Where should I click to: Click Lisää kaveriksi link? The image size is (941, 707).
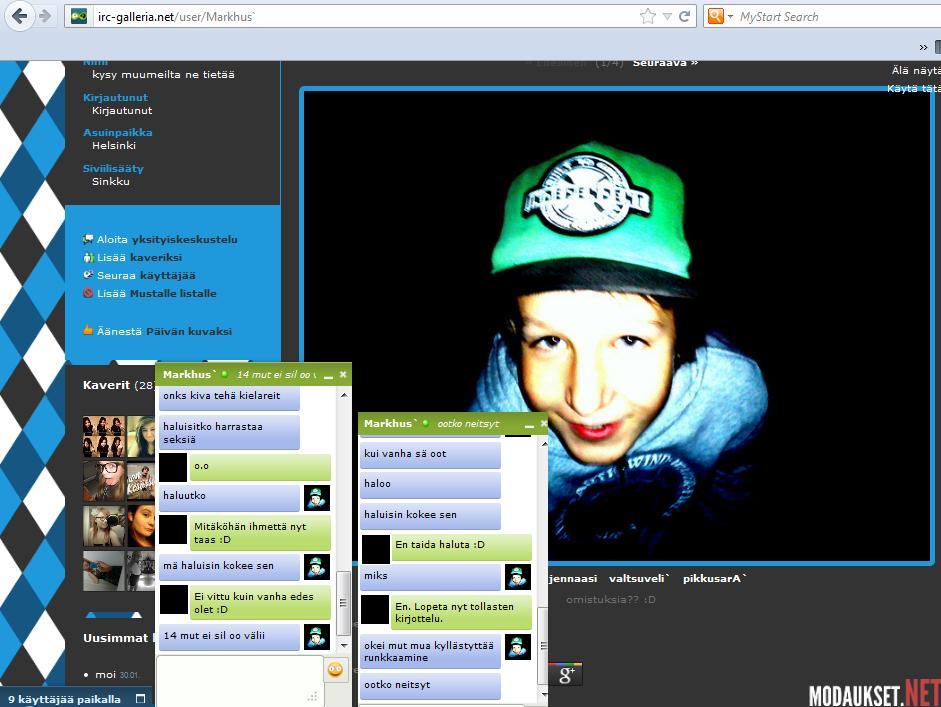coord(139,257)
